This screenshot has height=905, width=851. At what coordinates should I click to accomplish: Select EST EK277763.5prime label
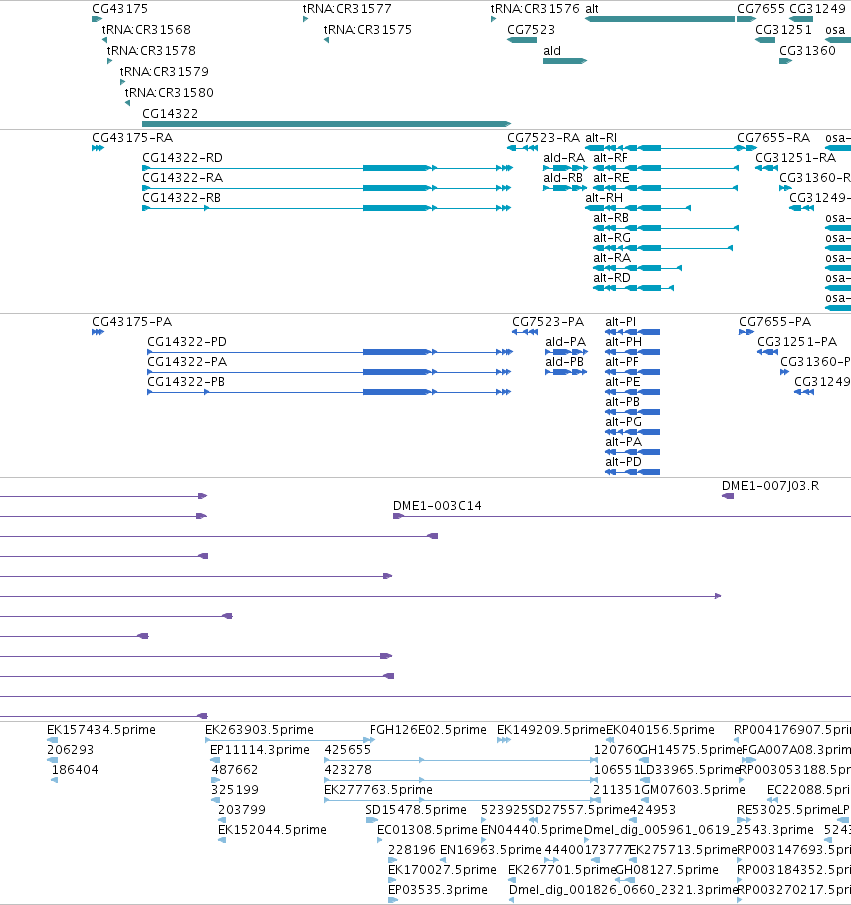tap(379, 790)
